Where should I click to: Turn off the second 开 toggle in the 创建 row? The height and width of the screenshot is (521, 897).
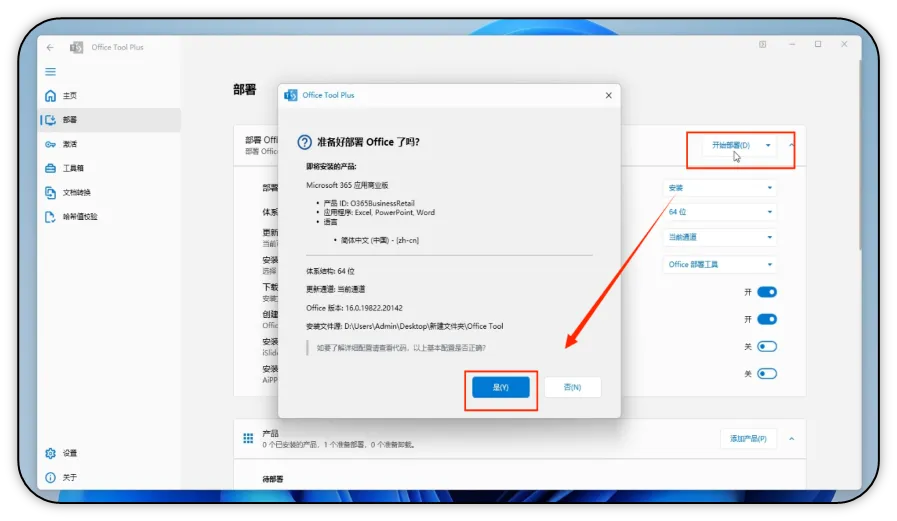(x=767, y=319)
